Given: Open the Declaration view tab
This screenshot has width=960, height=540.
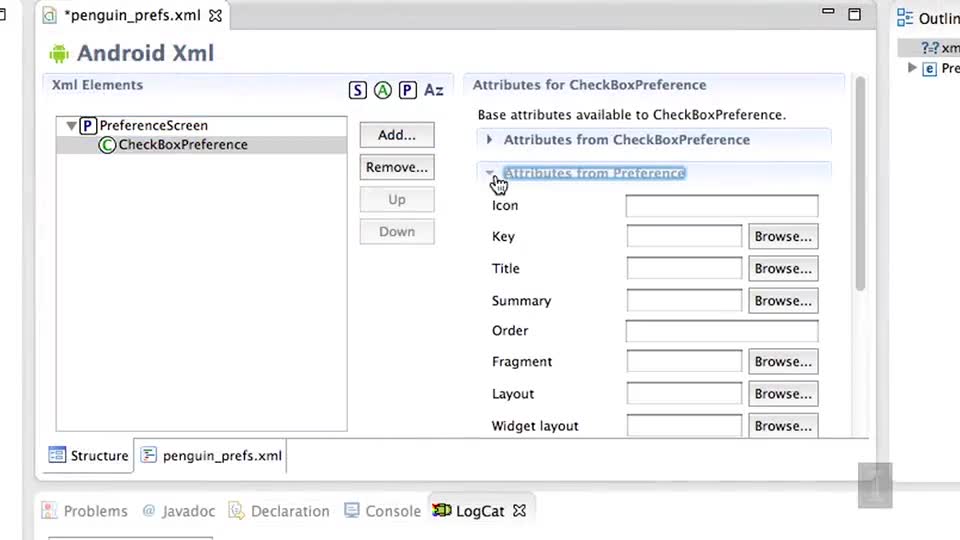Looking at the screenshot, I should click(x=279, y=511).
